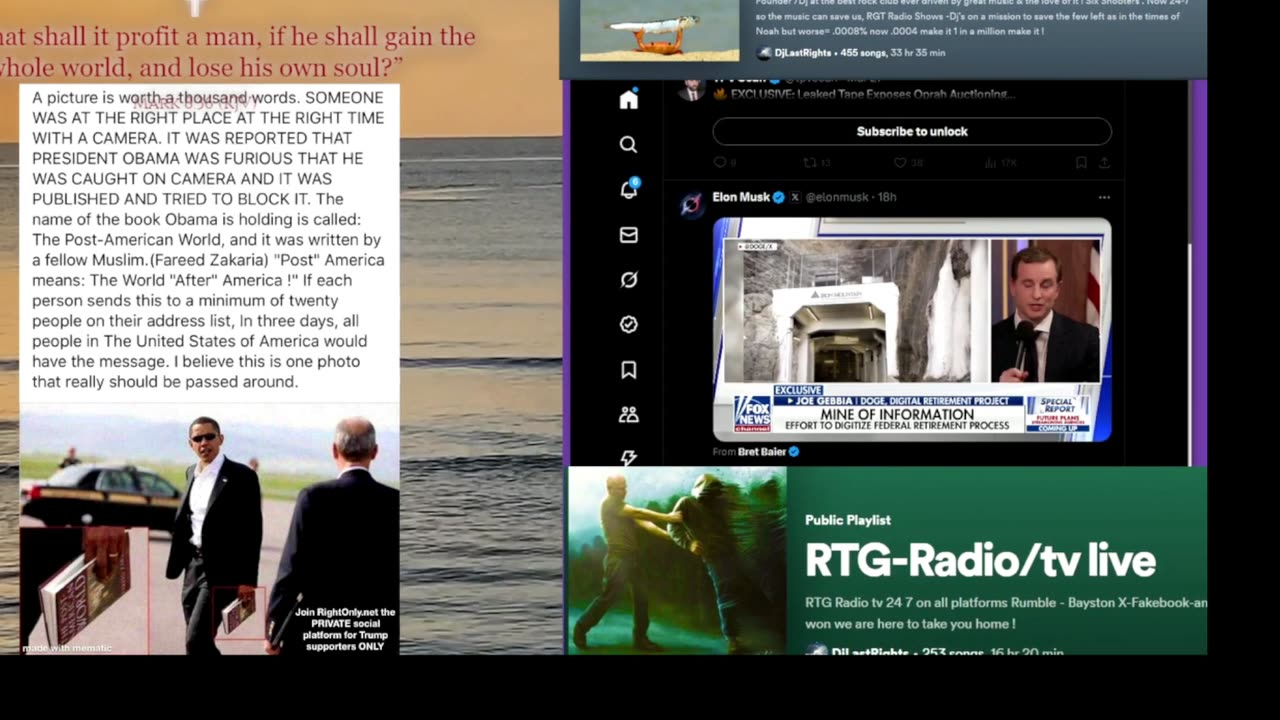Open the X Search/Explore magnifier icon
The image size is (1280, 720).
tap(628, 144)
